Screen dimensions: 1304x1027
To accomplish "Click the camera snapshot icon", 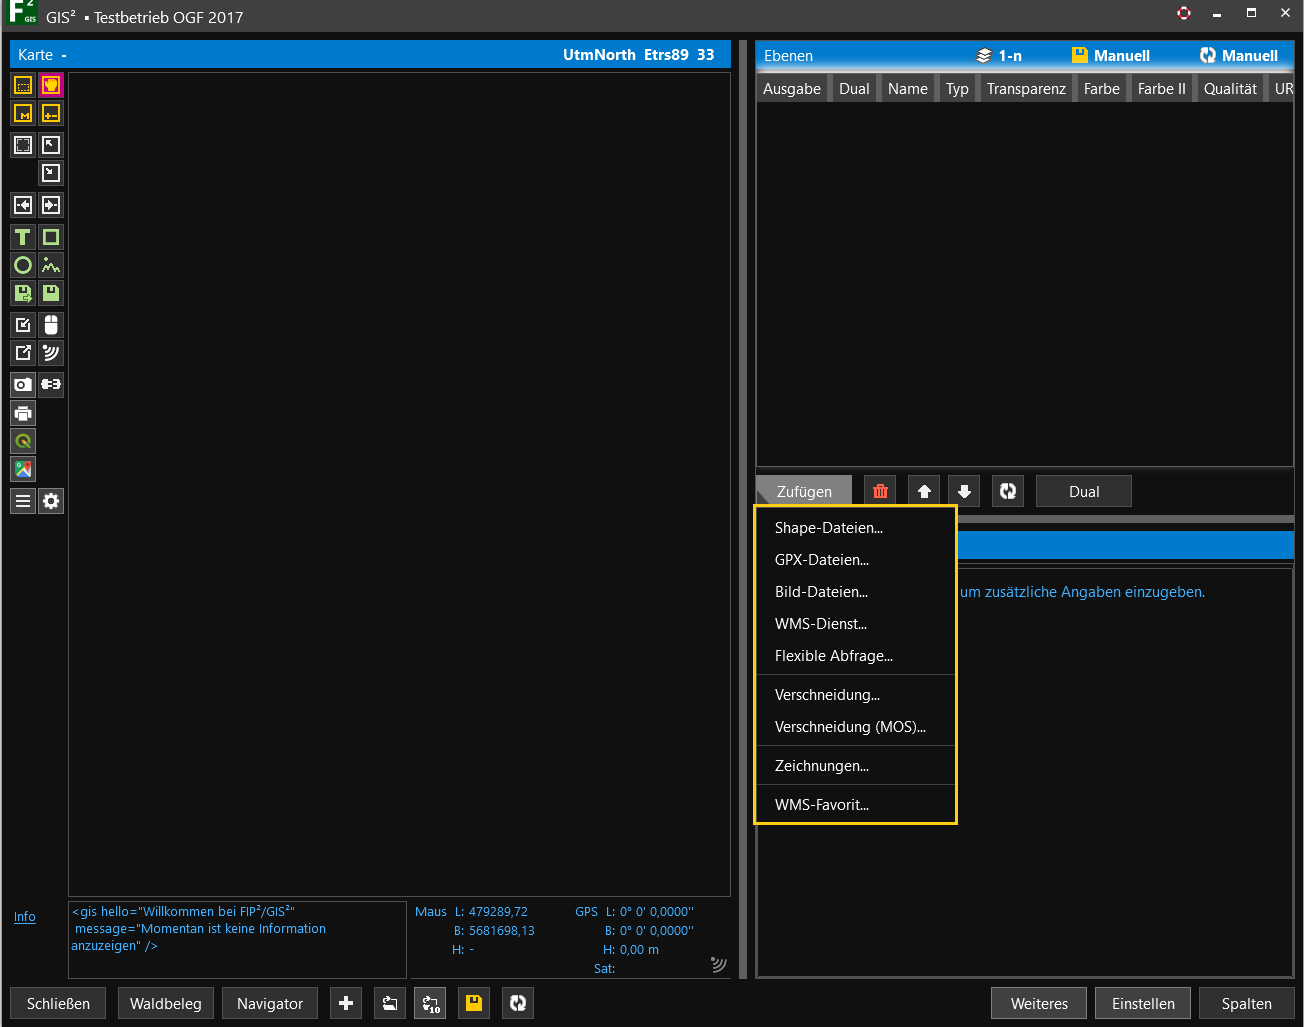I will coord(23,384).
